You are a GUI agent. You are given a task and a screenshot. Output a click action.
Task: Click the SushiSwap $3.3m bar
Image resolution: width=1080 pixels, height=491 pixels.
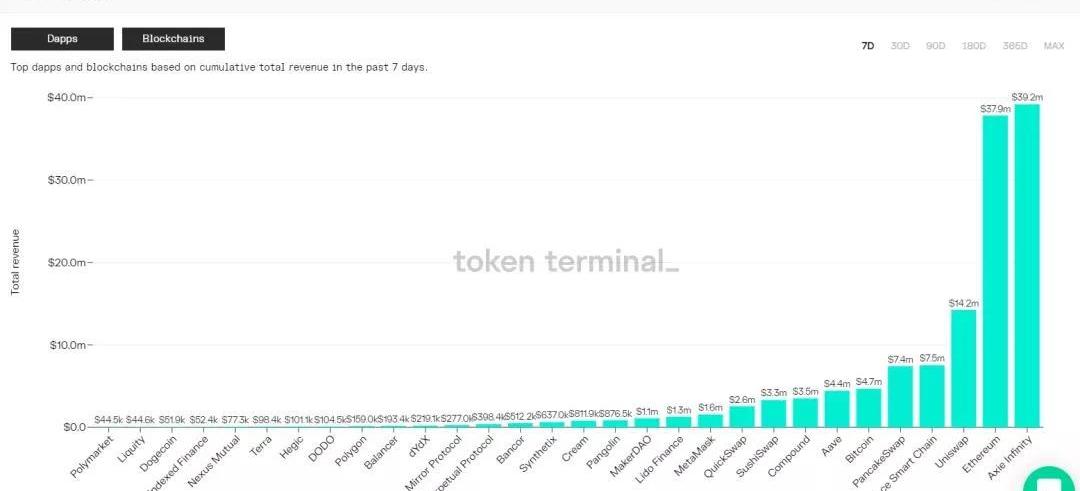click(773, 414)
